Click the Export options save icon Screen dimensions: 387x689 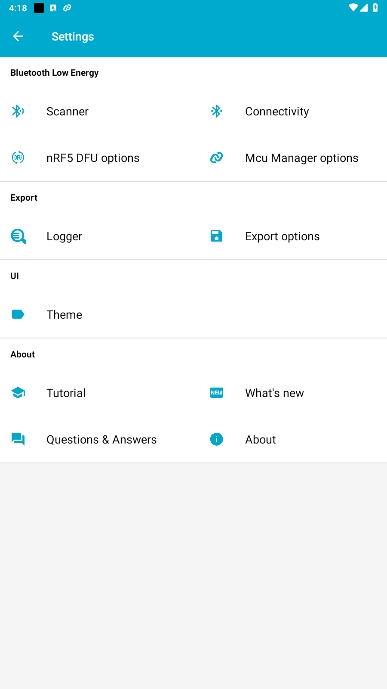(216, 236)
